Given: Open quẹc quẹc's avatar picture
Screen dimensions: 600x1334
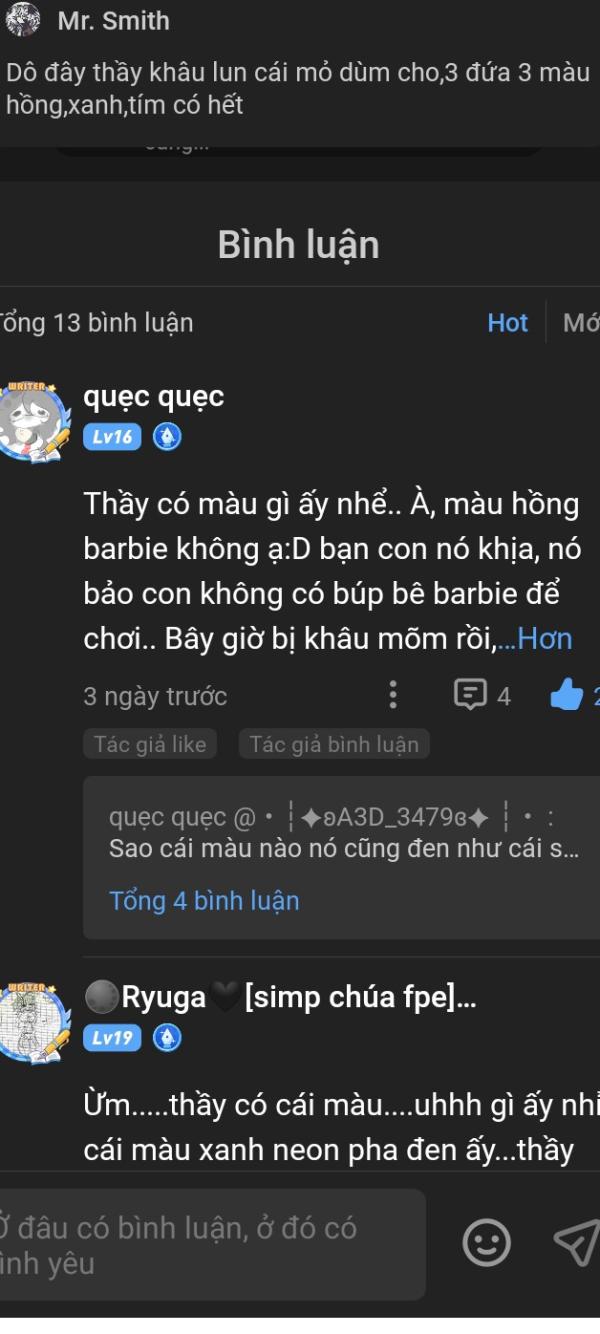Looking at the screenshot, I should pos(33,421).
